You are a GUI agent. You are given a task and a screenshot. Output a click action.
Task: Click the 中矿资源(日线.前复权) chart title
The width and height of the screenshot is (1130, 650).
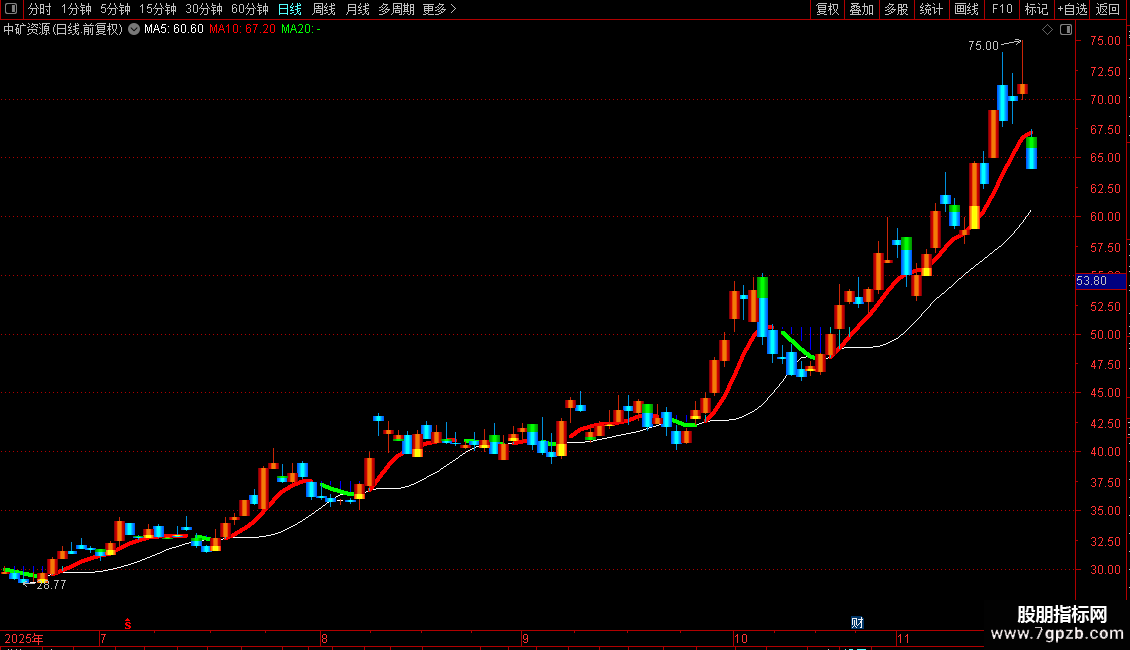click(x=63, y=30)
